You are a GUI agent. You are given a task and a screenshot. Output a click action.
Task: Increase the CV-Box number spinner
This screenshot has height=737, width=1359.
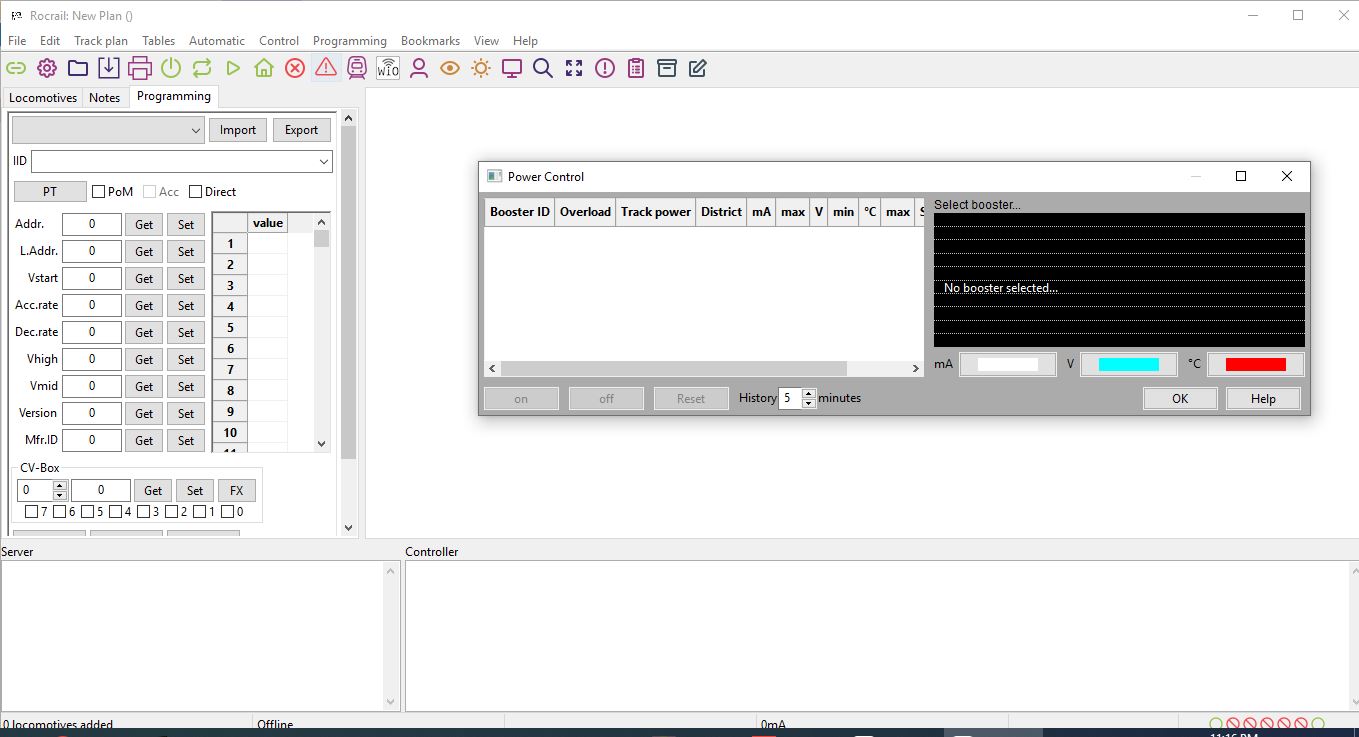pyautogui.click(x=59, y=486)
